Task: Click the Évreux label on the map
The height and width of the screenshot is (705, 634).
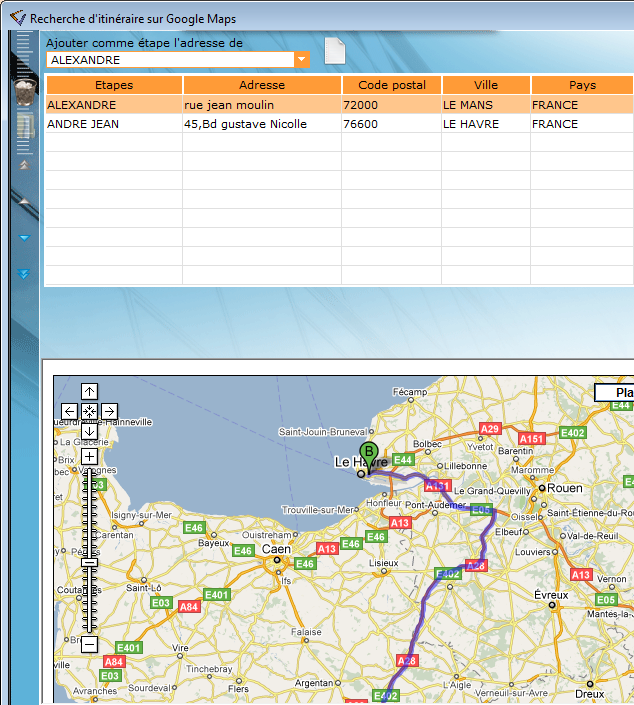Action: 551,595
